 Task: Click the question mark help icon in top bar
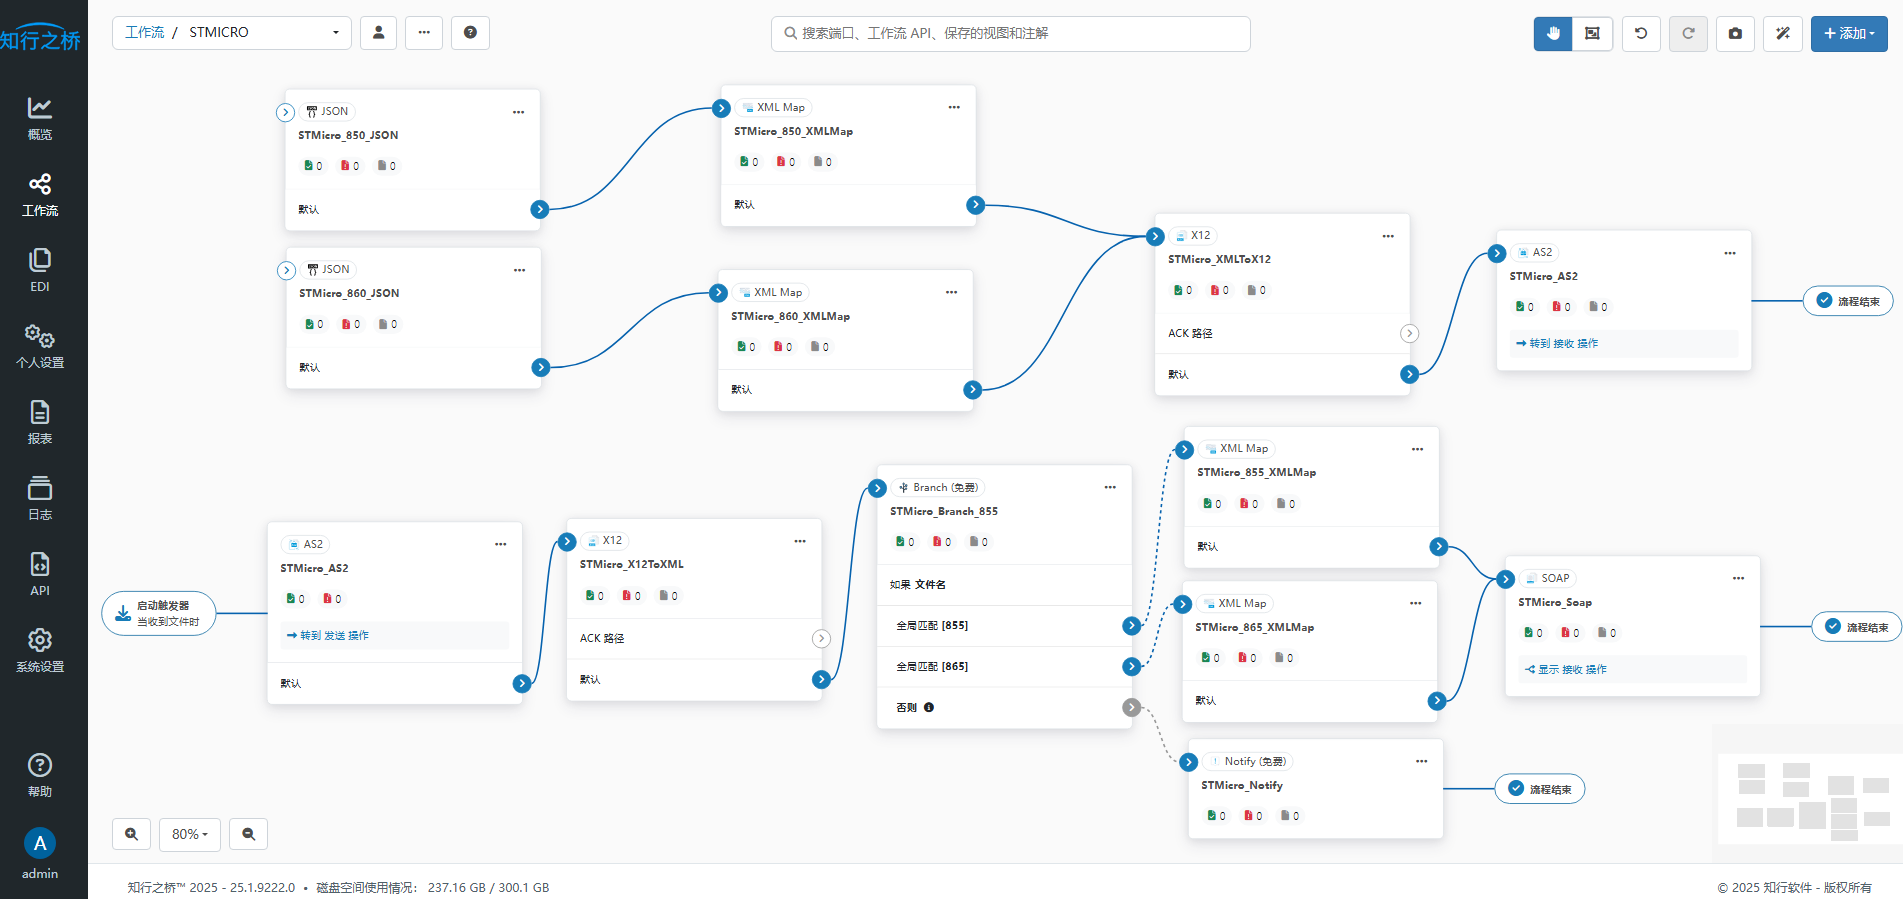point(470,32)
